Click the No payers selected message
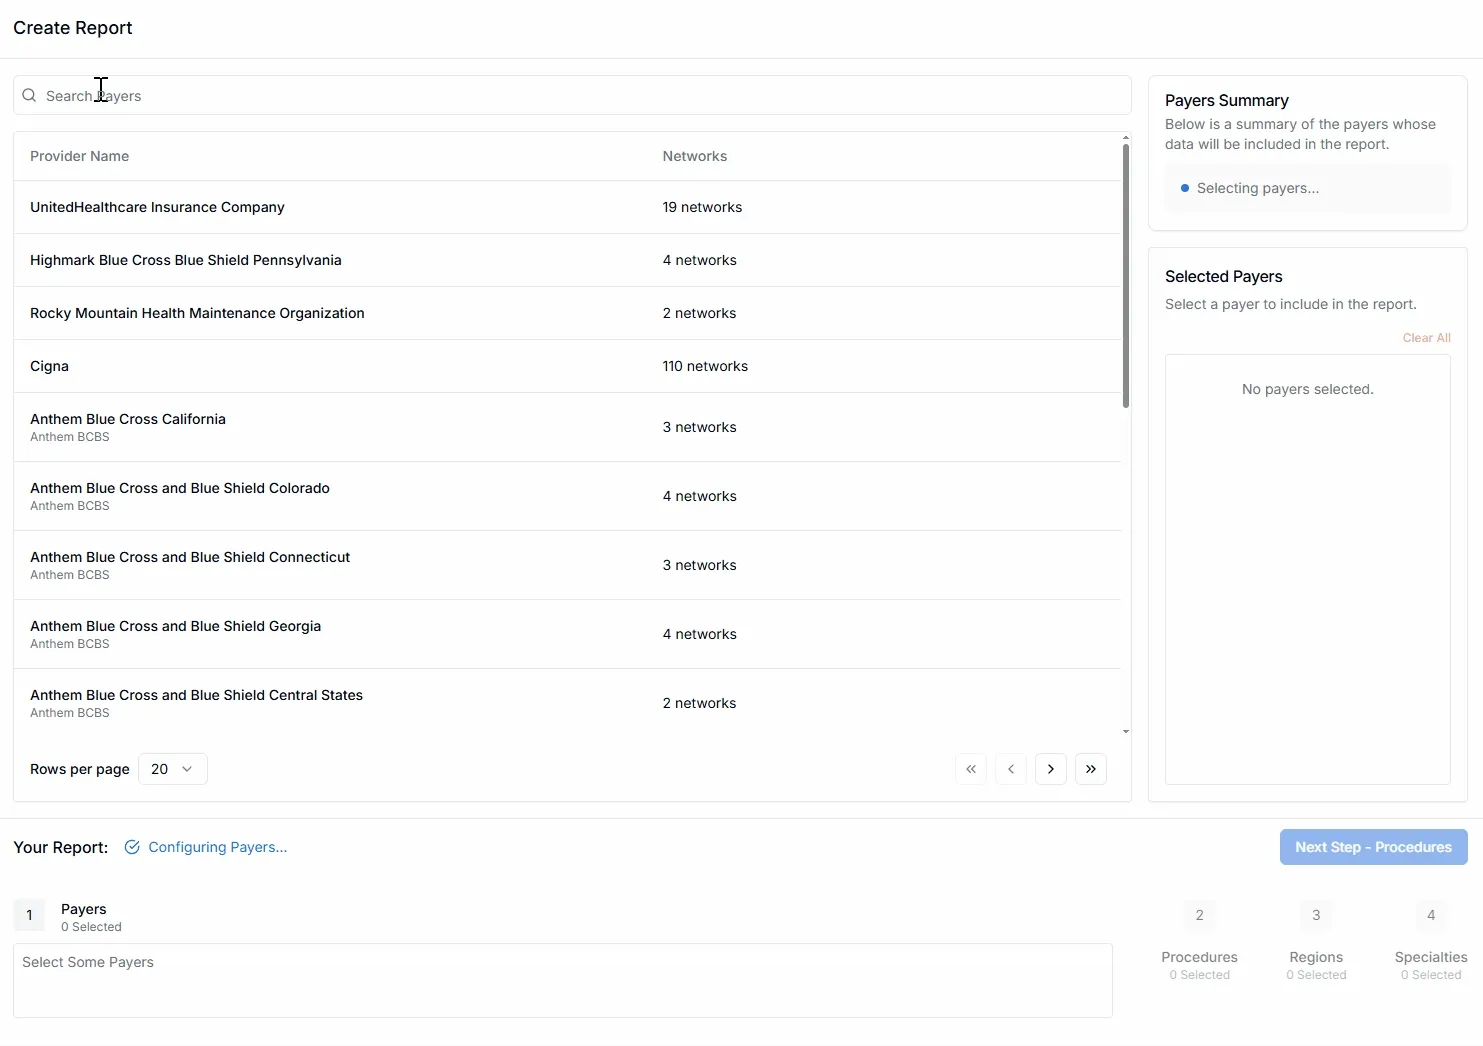This screenshot has width=1483, height=1046. [1307, 389]
